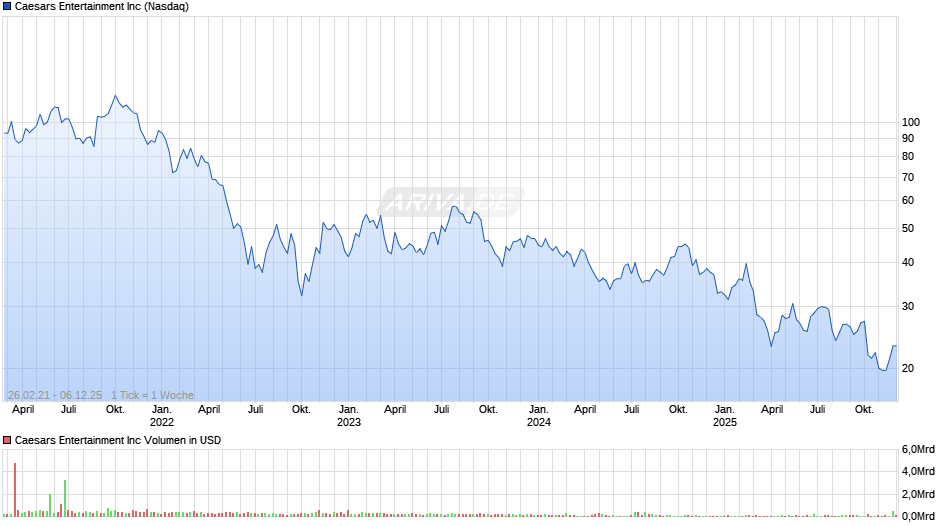
Task: Click the price line's highest peak
Action: pyautogui.click(x=116, y=96)
